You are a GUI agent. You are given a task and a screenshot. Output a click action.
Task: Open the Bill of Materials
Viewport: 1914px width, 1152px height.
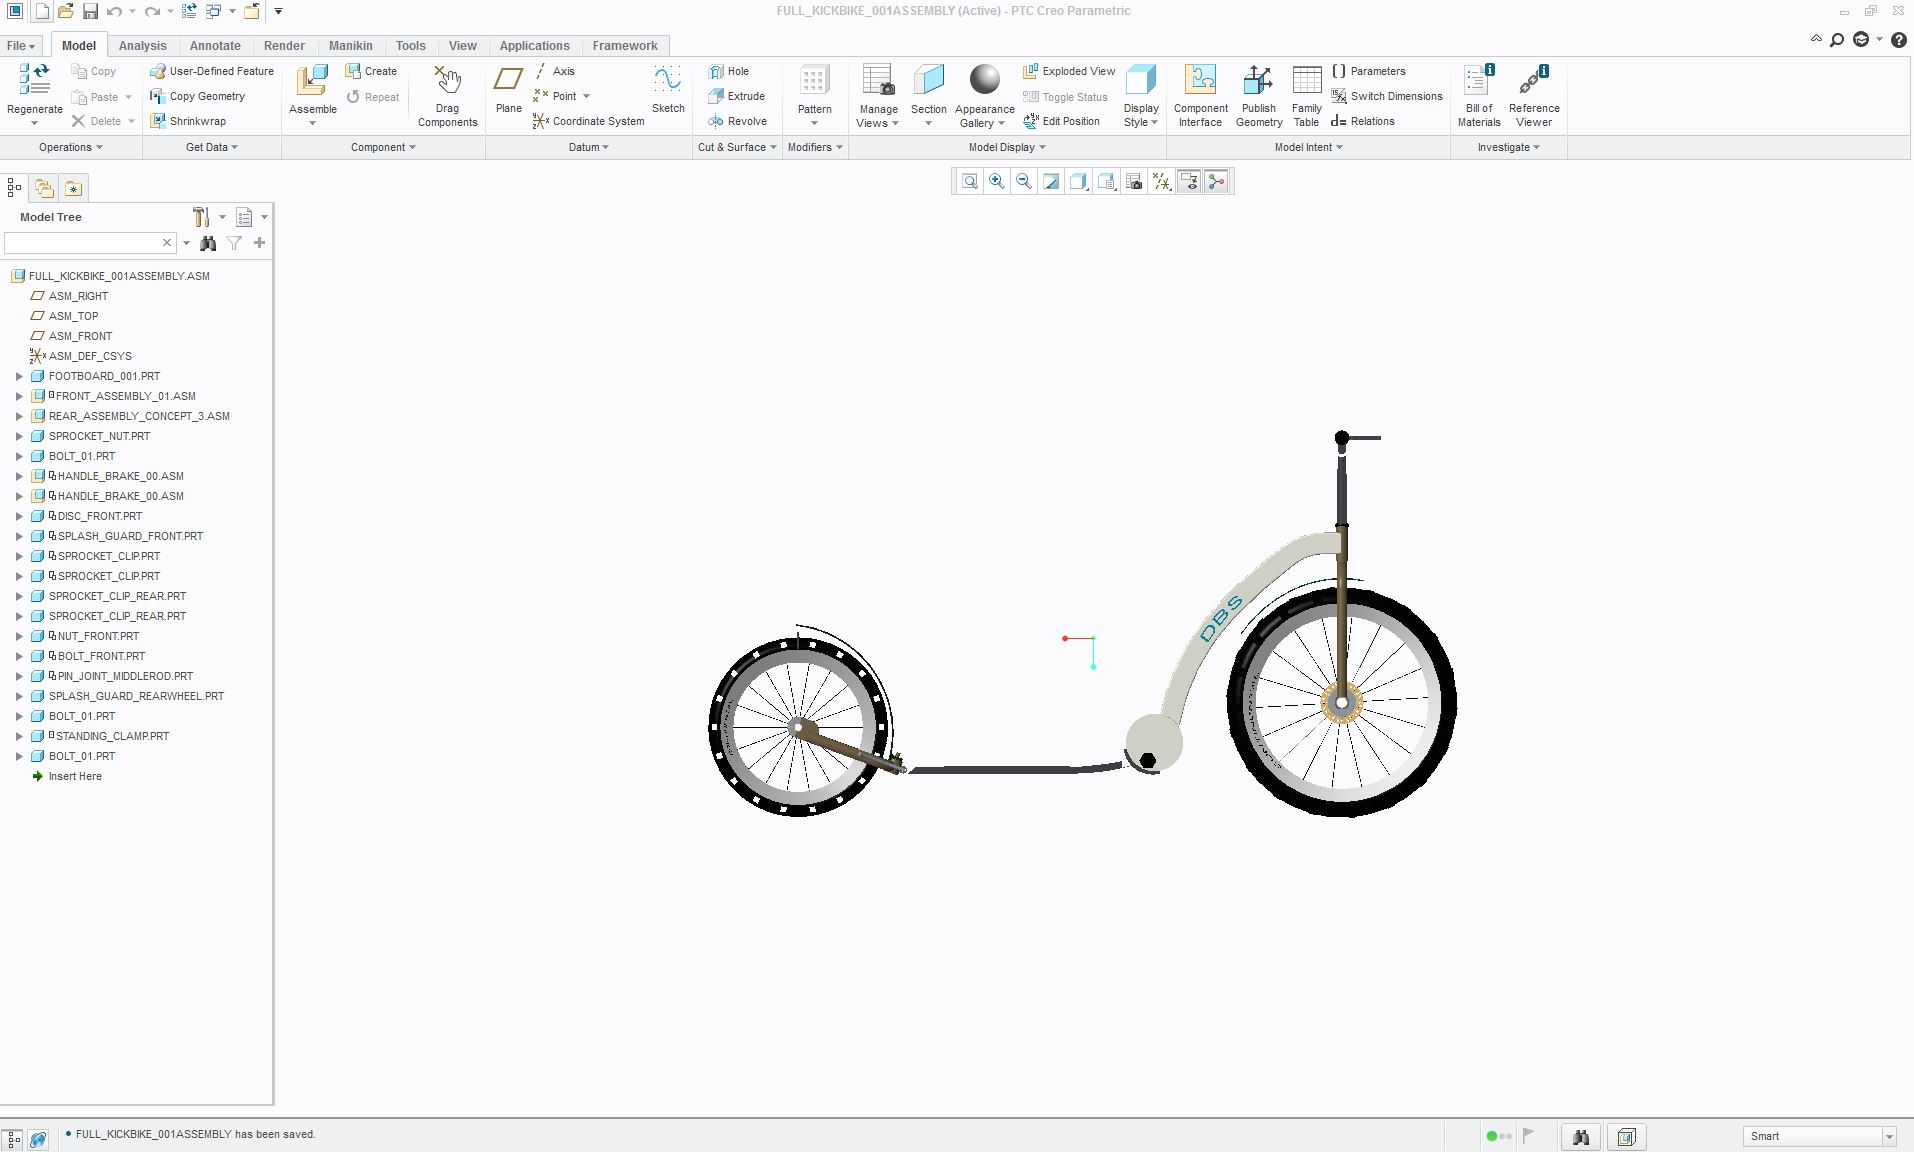1478,97
